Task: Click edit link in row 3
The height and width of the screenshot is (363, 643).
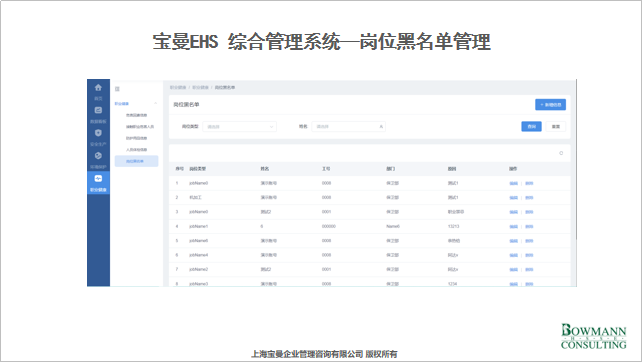Action: tap(513, 212)
